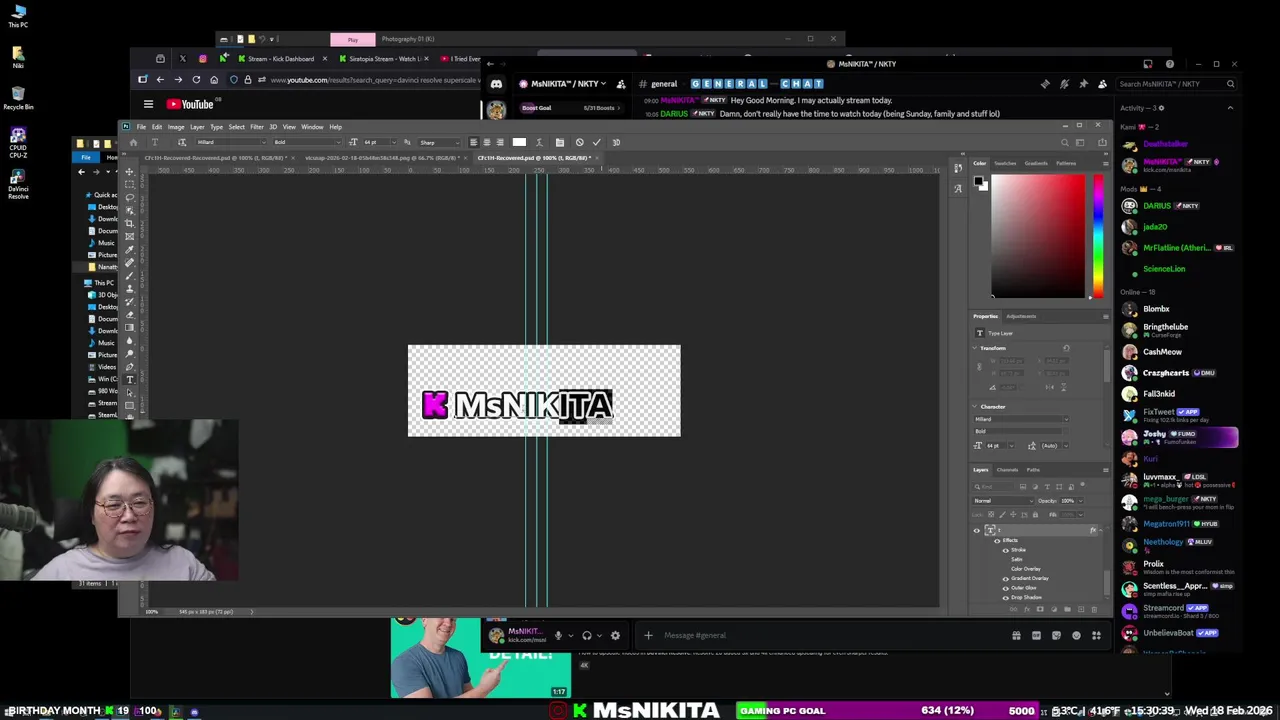
Task: Show Discord member list icon
Action: tap(1102, 84)
